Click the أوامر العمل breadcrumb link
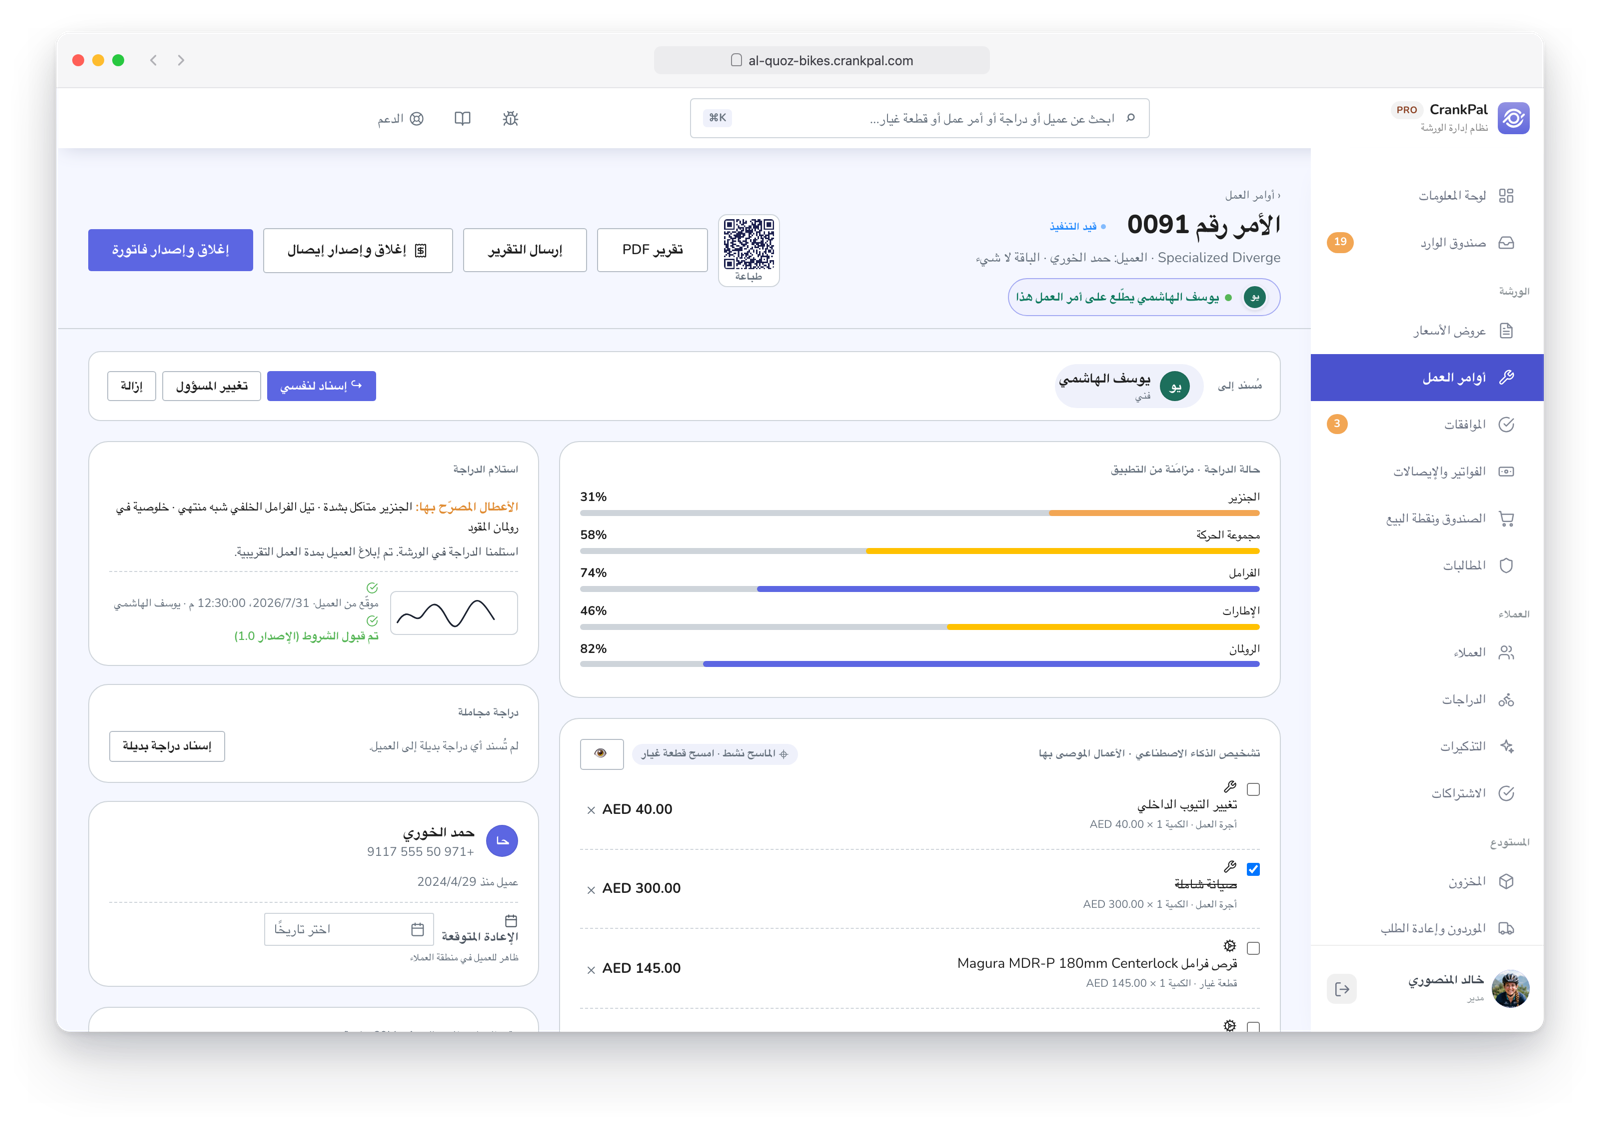The width and height of the screenshot is (1600, 1131). click(x=1252, y=195)
